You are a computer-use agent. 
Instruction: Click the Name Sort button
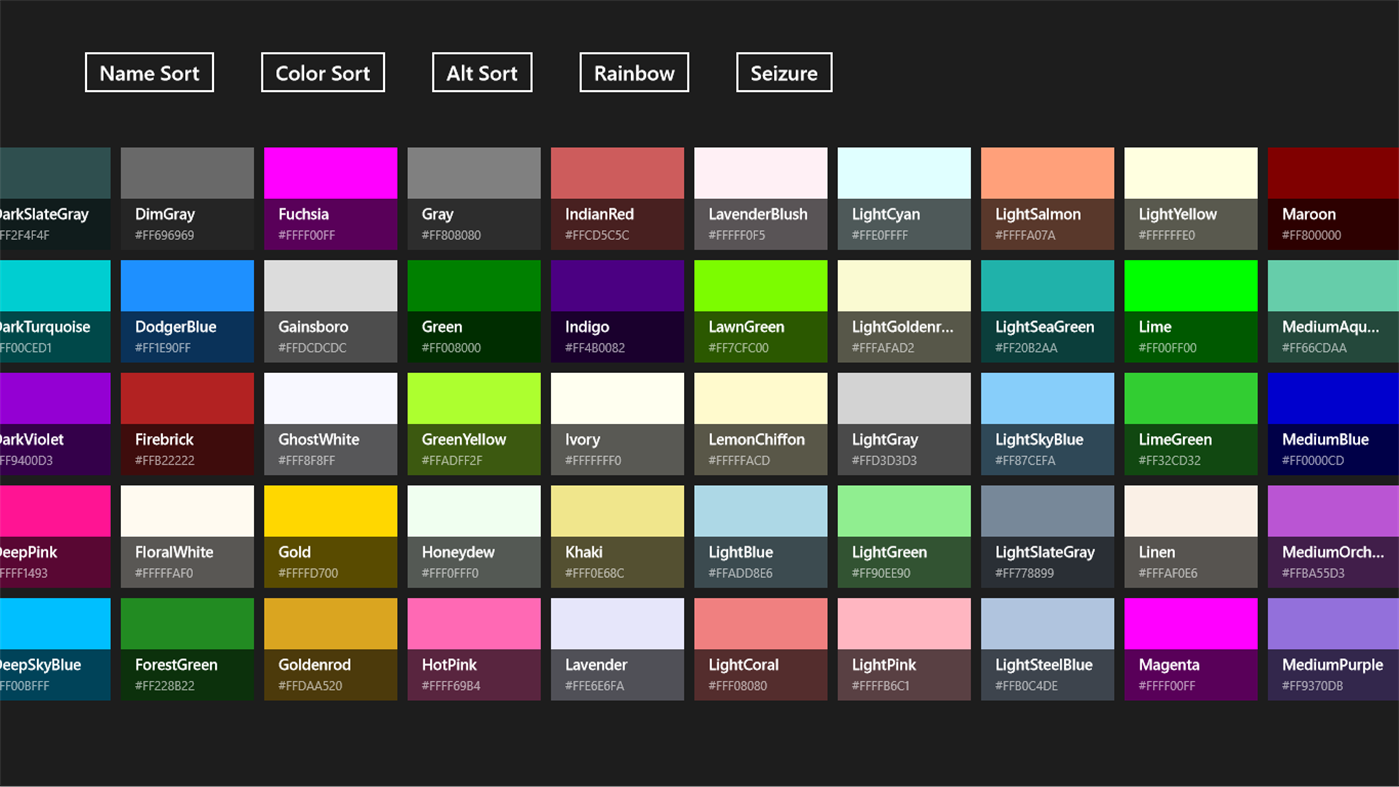tap(148, 72)
